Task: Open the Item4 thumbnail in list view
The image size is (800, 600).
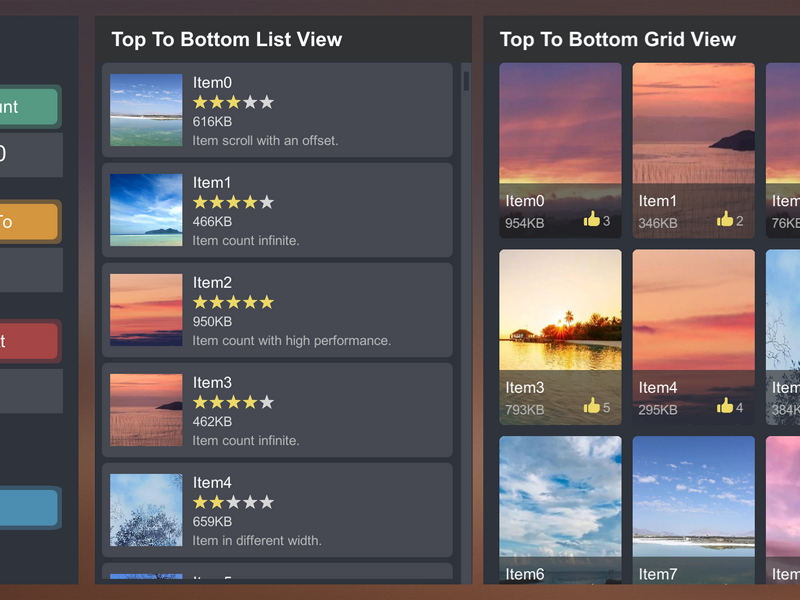Action: [x=146, y=510]
